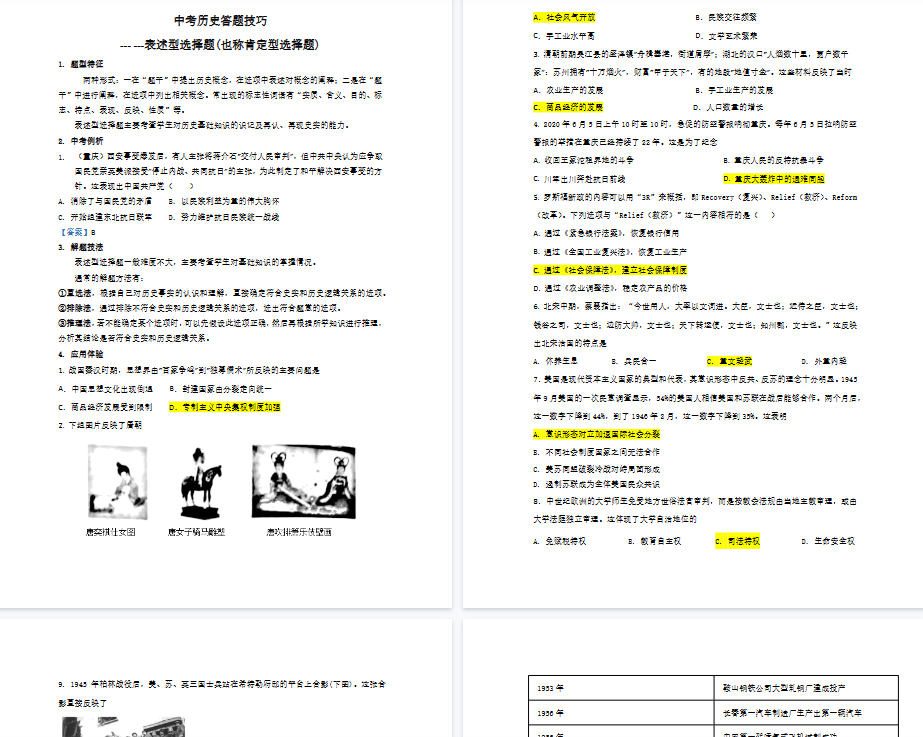Screen dimensions: 923x737
Task: Click the word Recovery in question 5
Action: point(718,198)
